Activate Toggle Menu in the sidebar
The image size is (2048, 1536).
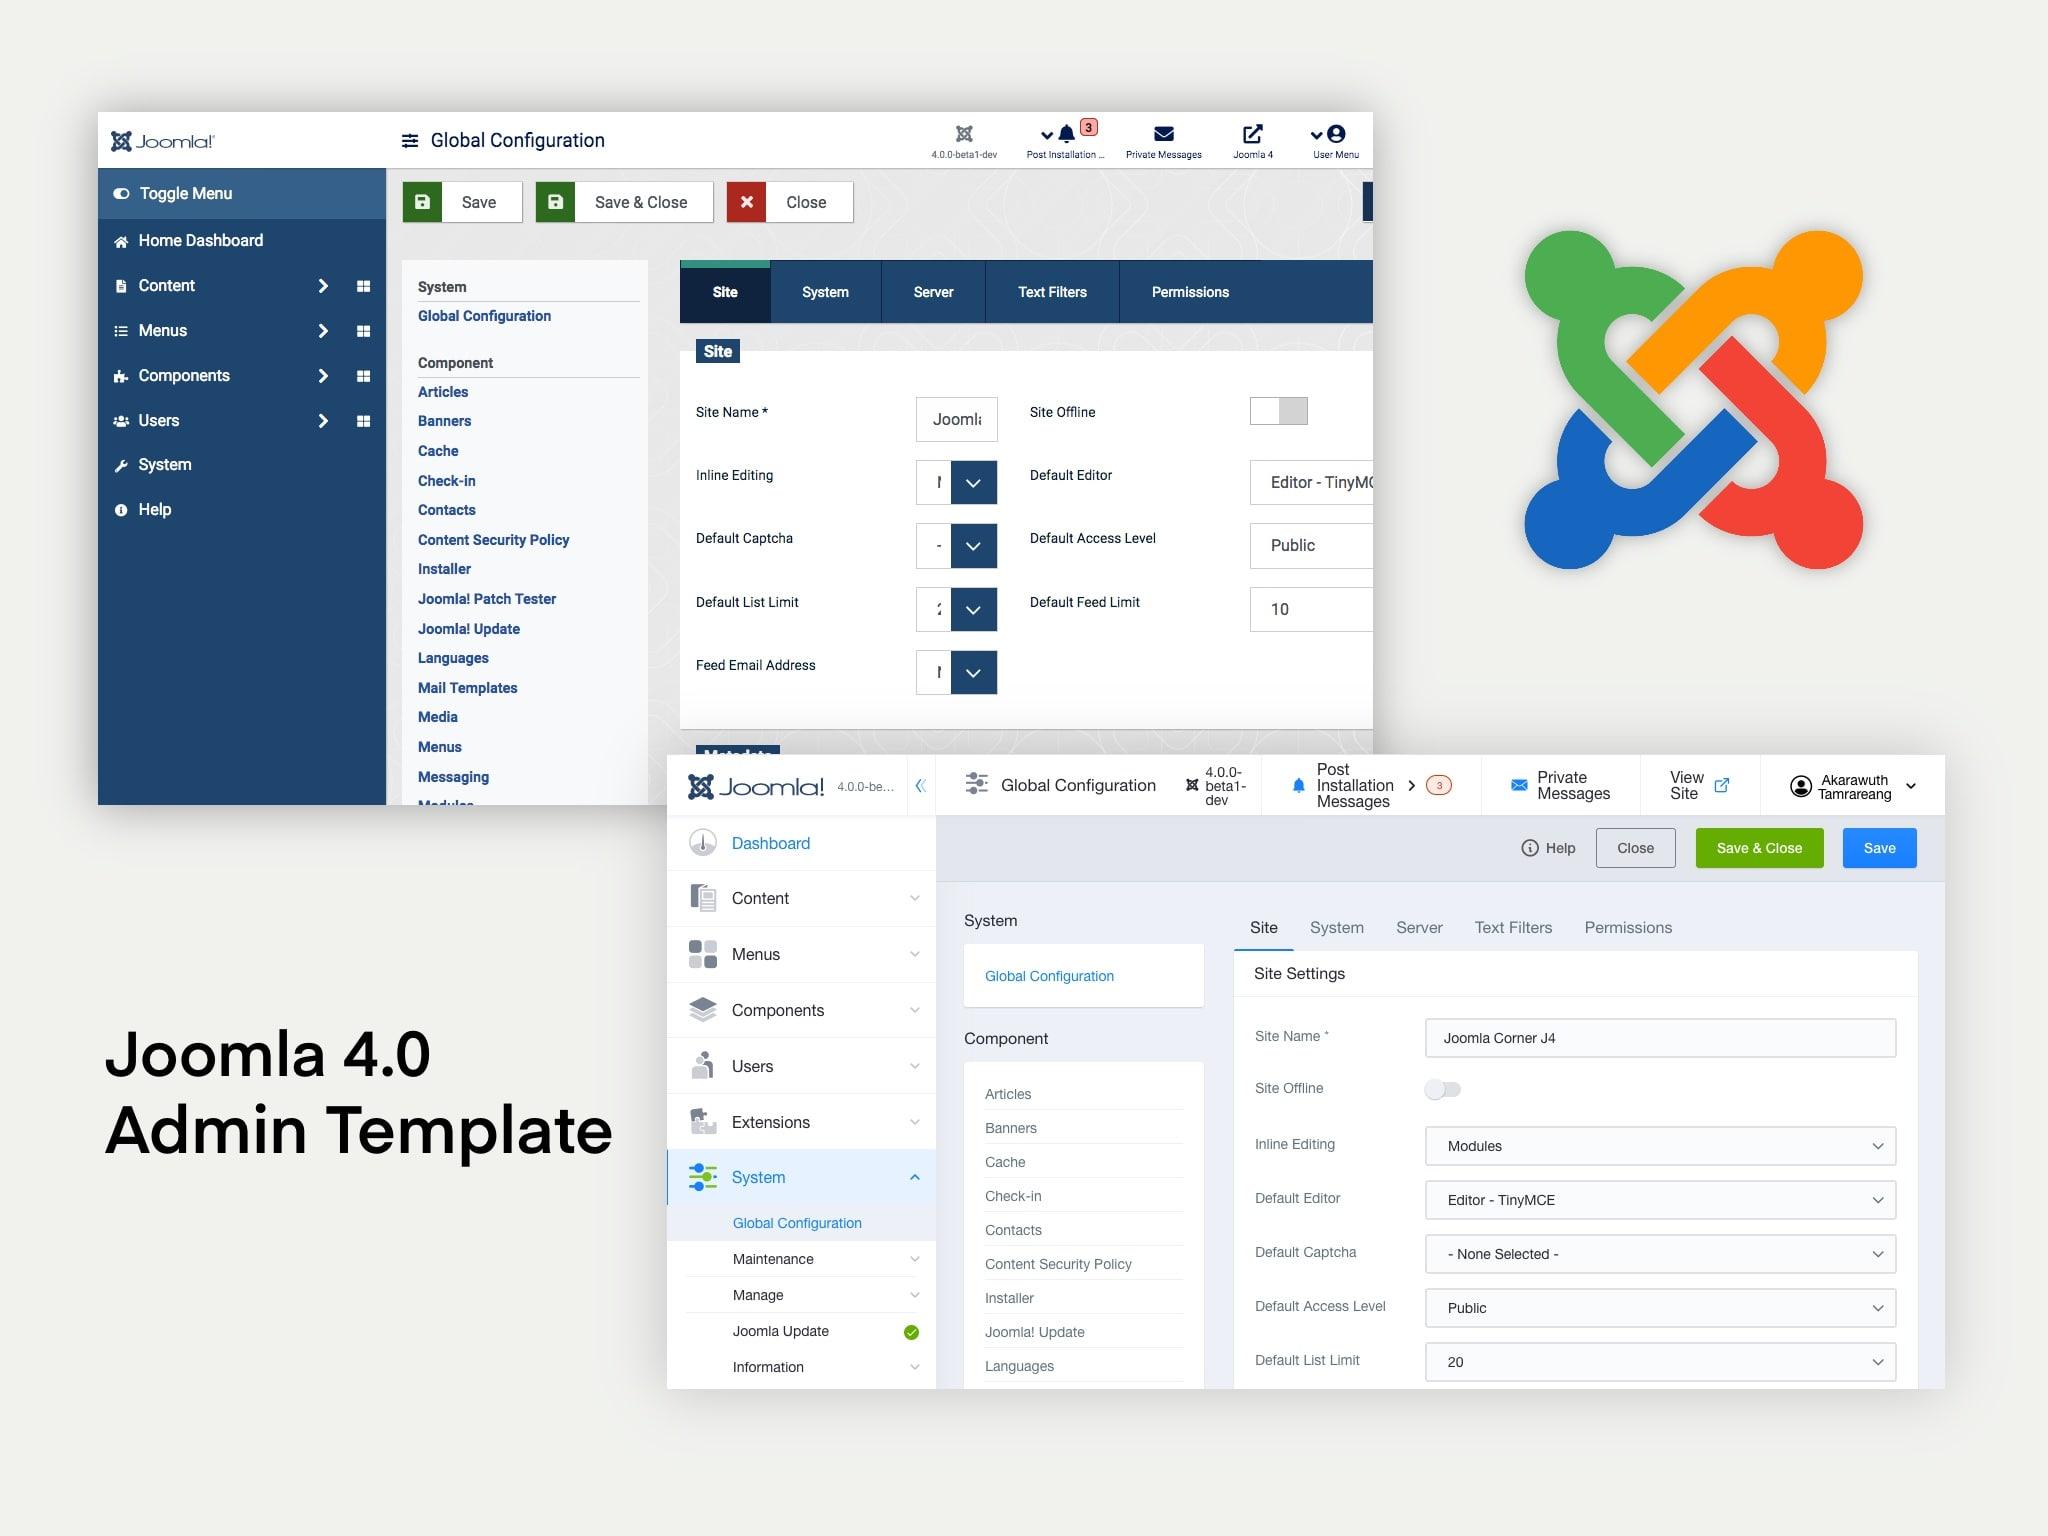click(x=186, y=193)
